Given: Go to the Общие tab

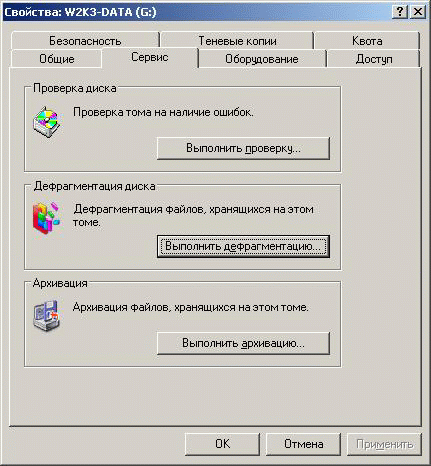Looking at the screenshot, I should (56, 59).
